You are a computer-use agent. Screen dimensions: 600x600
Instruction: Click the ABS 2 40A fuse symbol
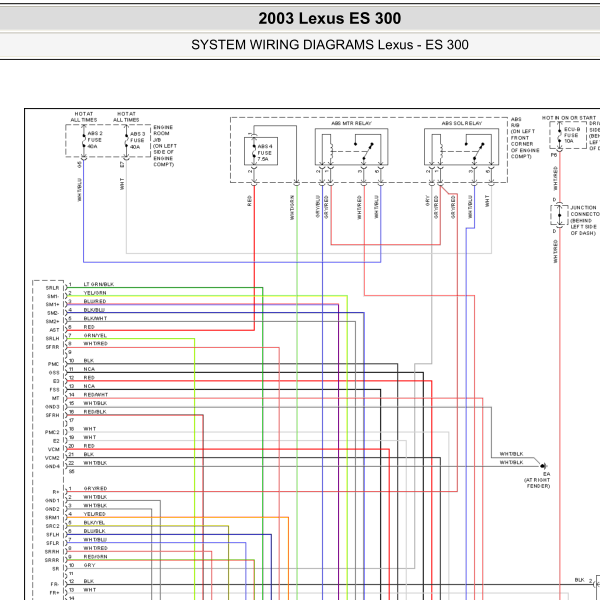(84, 140)
